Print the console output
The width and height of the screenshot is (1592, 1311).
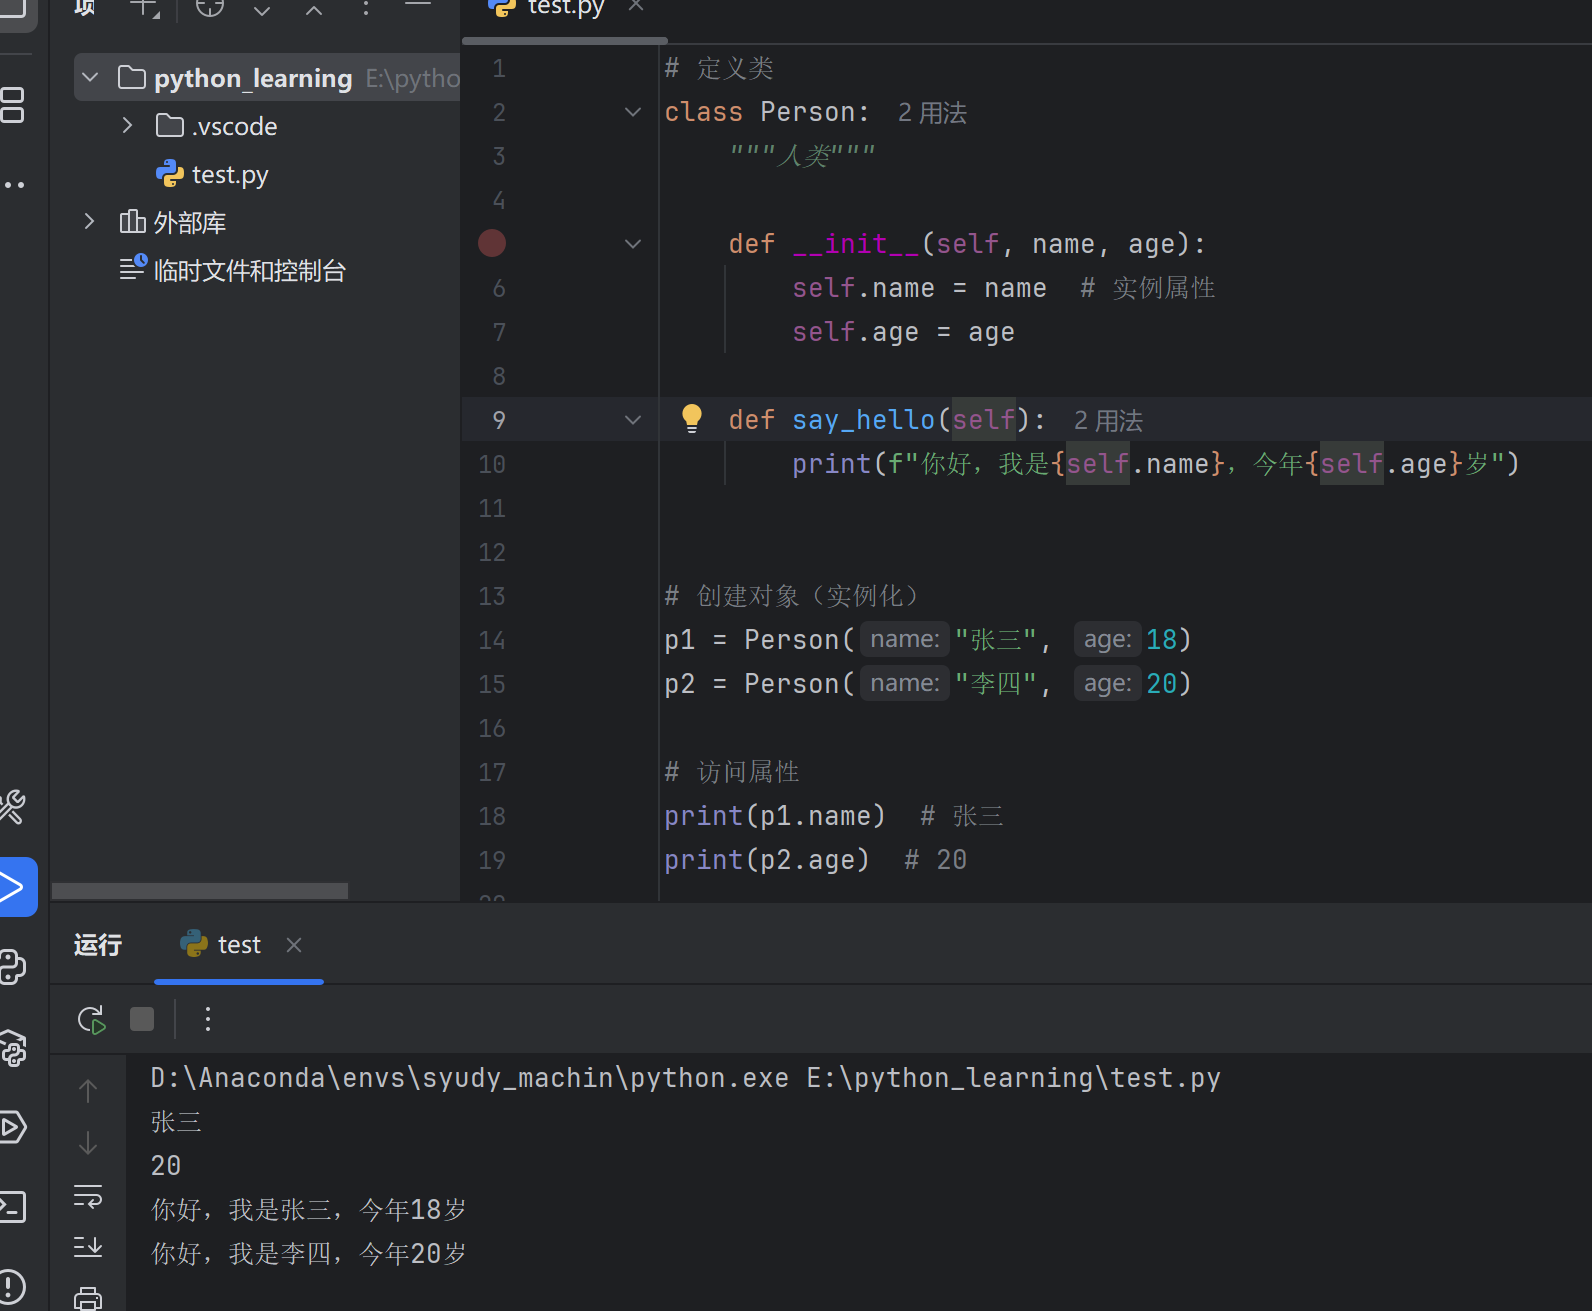(88, 1298)
